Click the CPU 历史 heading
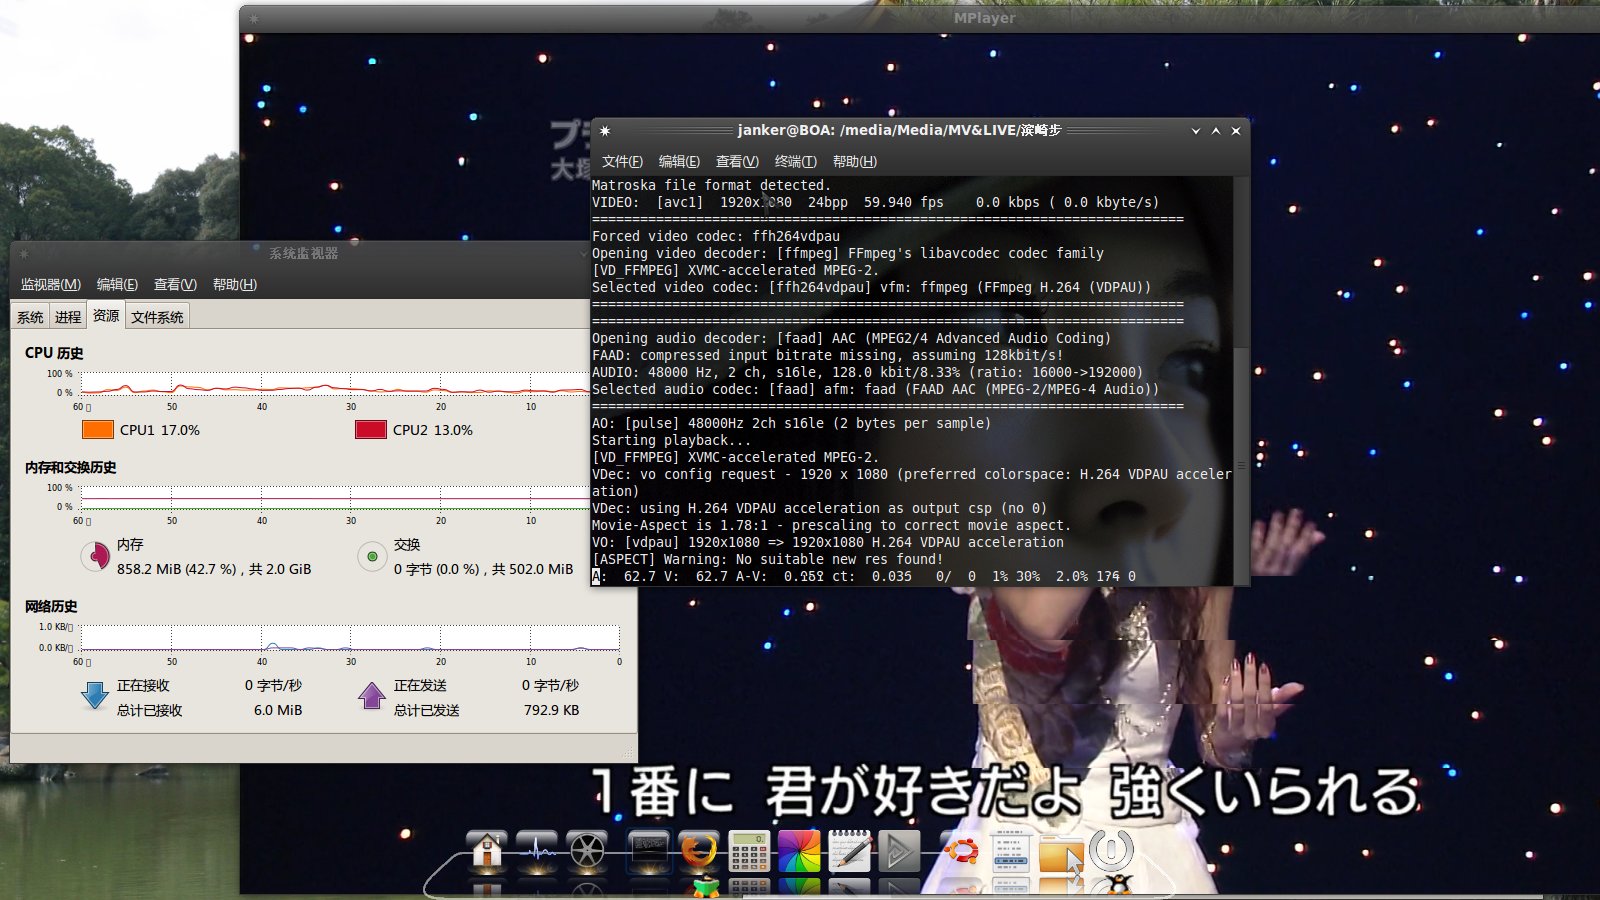 tap(54, 353)
